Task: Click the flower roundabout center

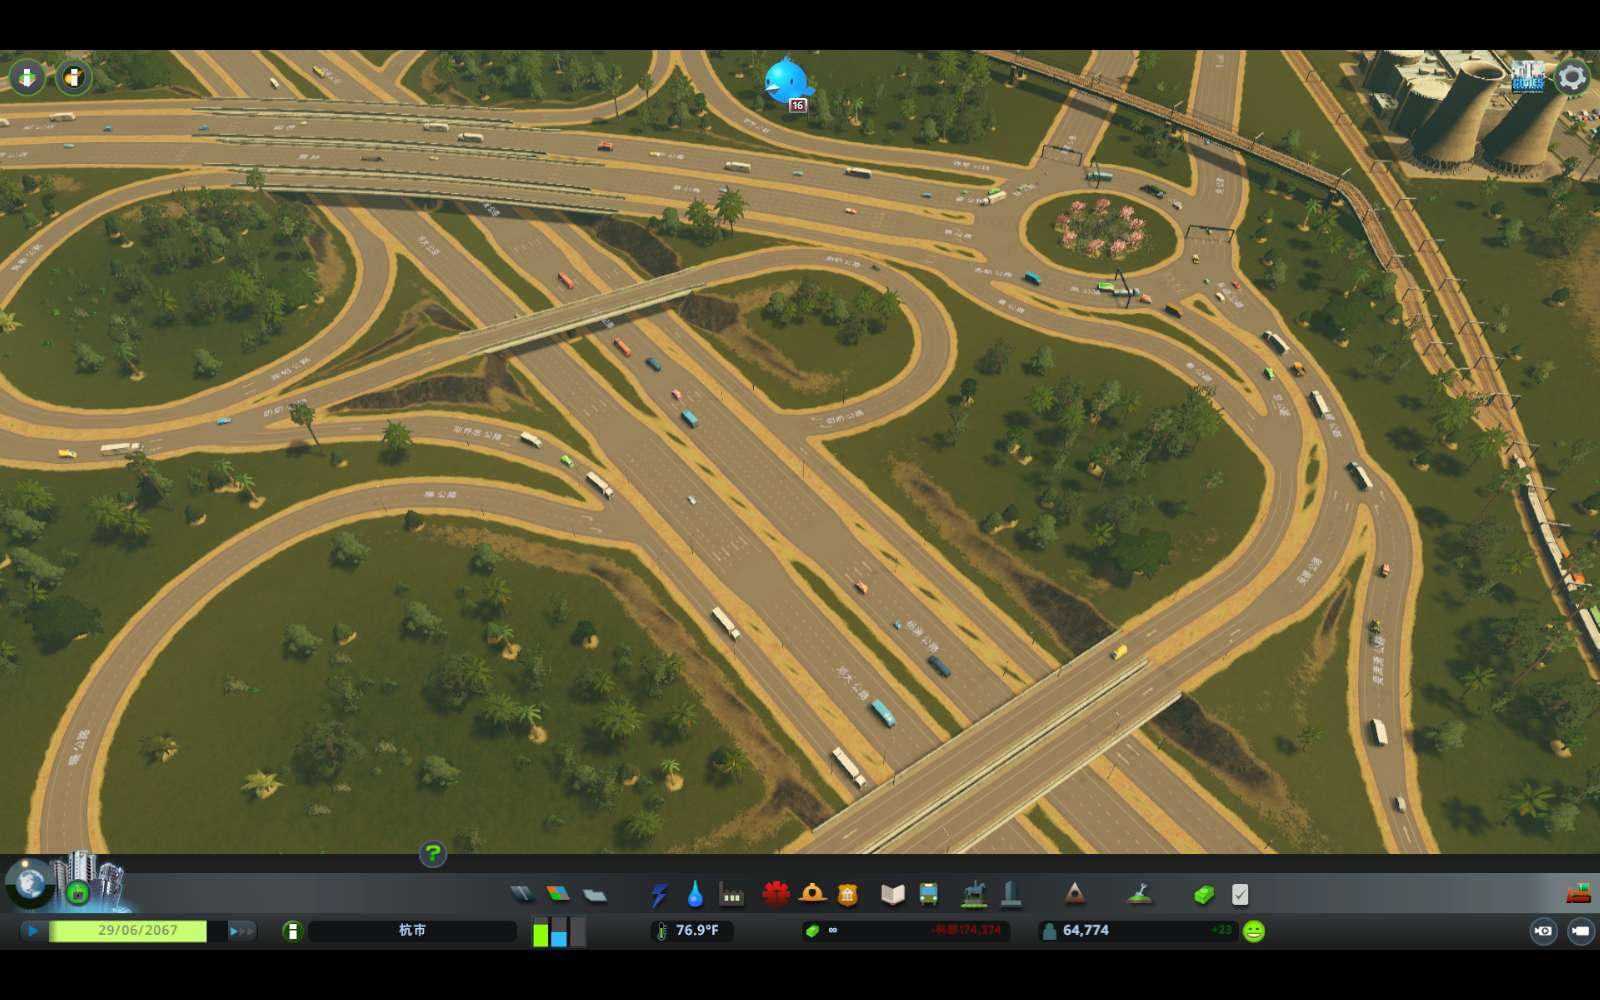Action: [1100, 229]
